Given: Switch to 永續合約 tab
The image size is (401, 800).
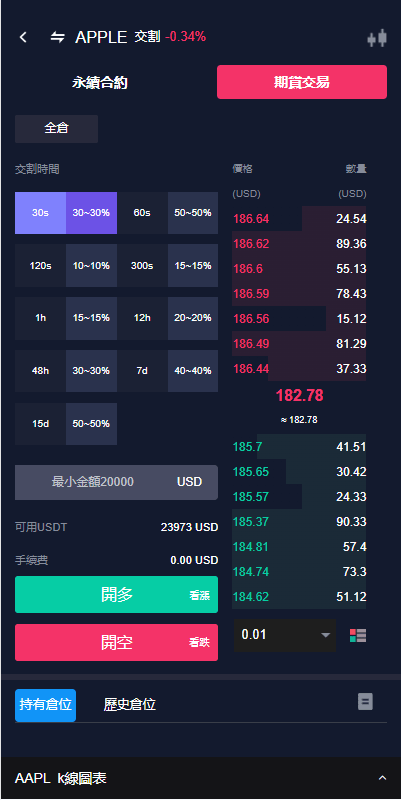Looking at the screenshot, I should point(99,82).
